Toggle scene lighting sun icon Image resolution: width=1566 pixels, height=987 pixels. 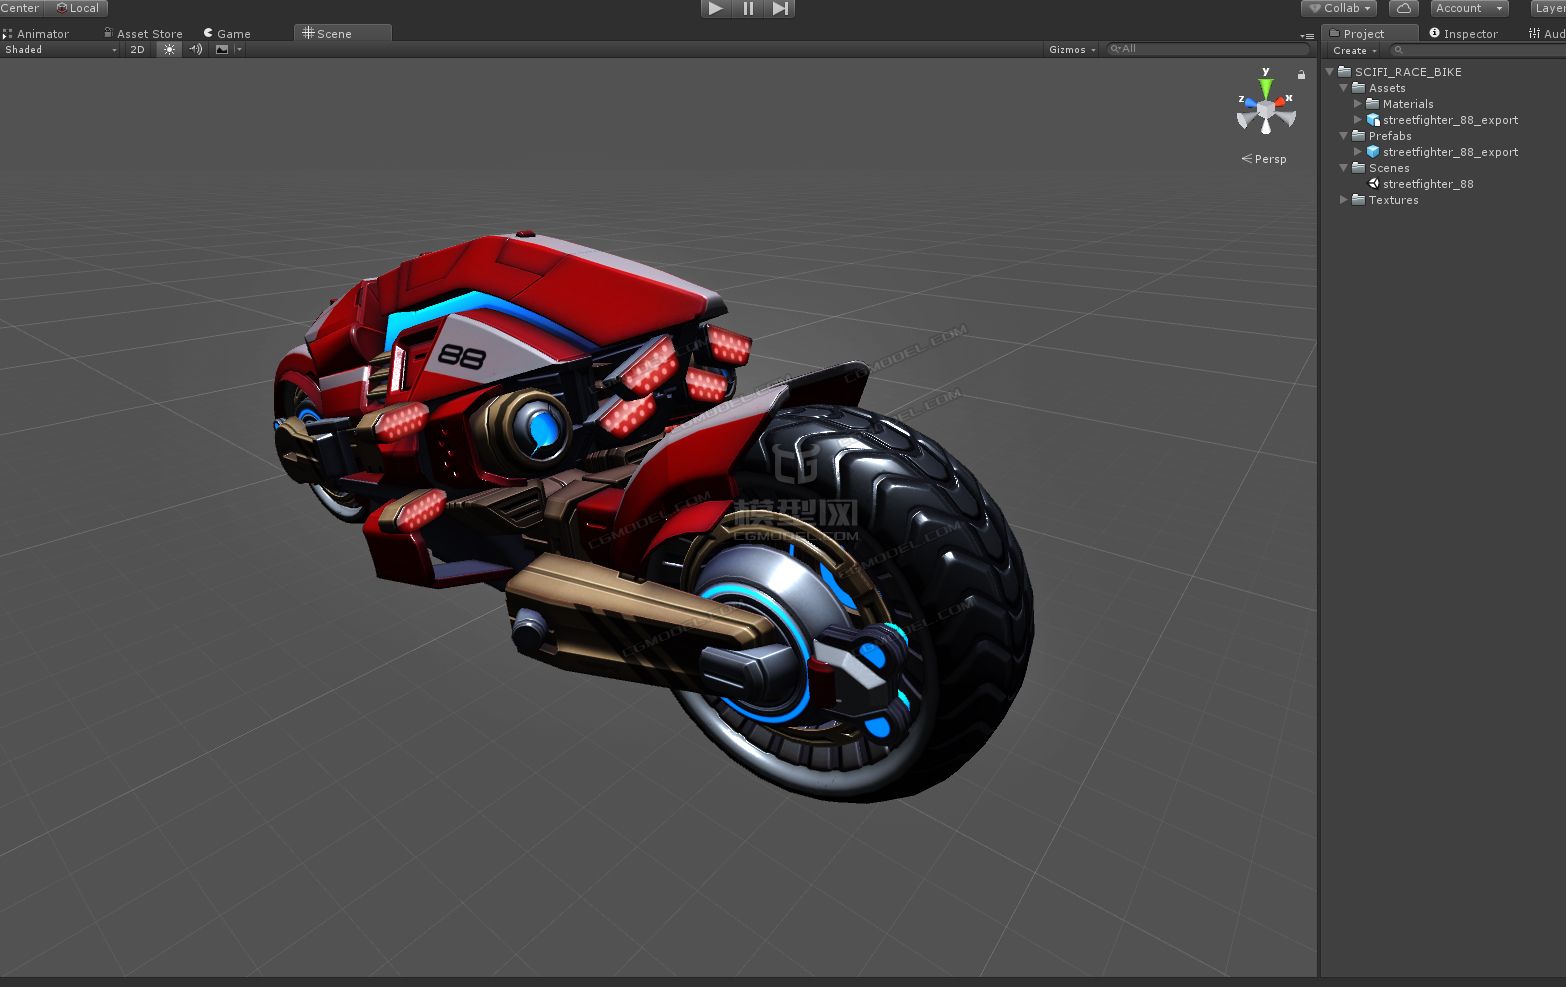point(169,49)
